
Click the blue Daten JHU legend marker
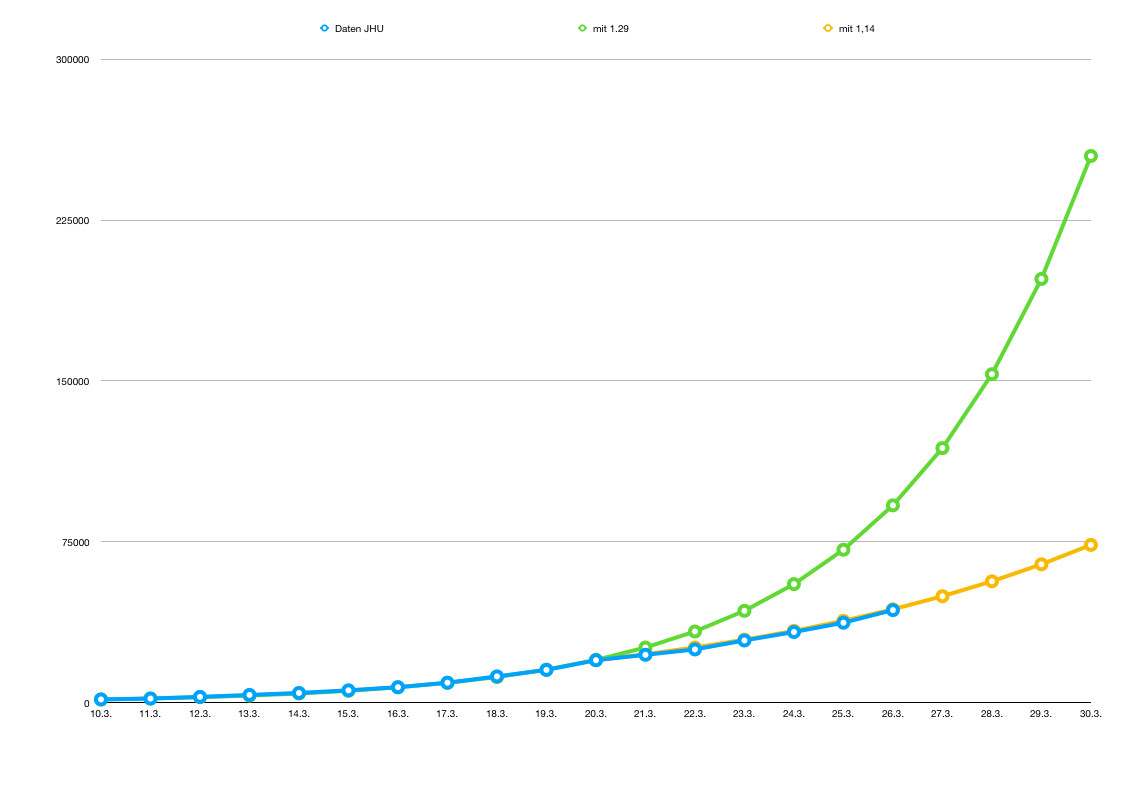[324, 29]
